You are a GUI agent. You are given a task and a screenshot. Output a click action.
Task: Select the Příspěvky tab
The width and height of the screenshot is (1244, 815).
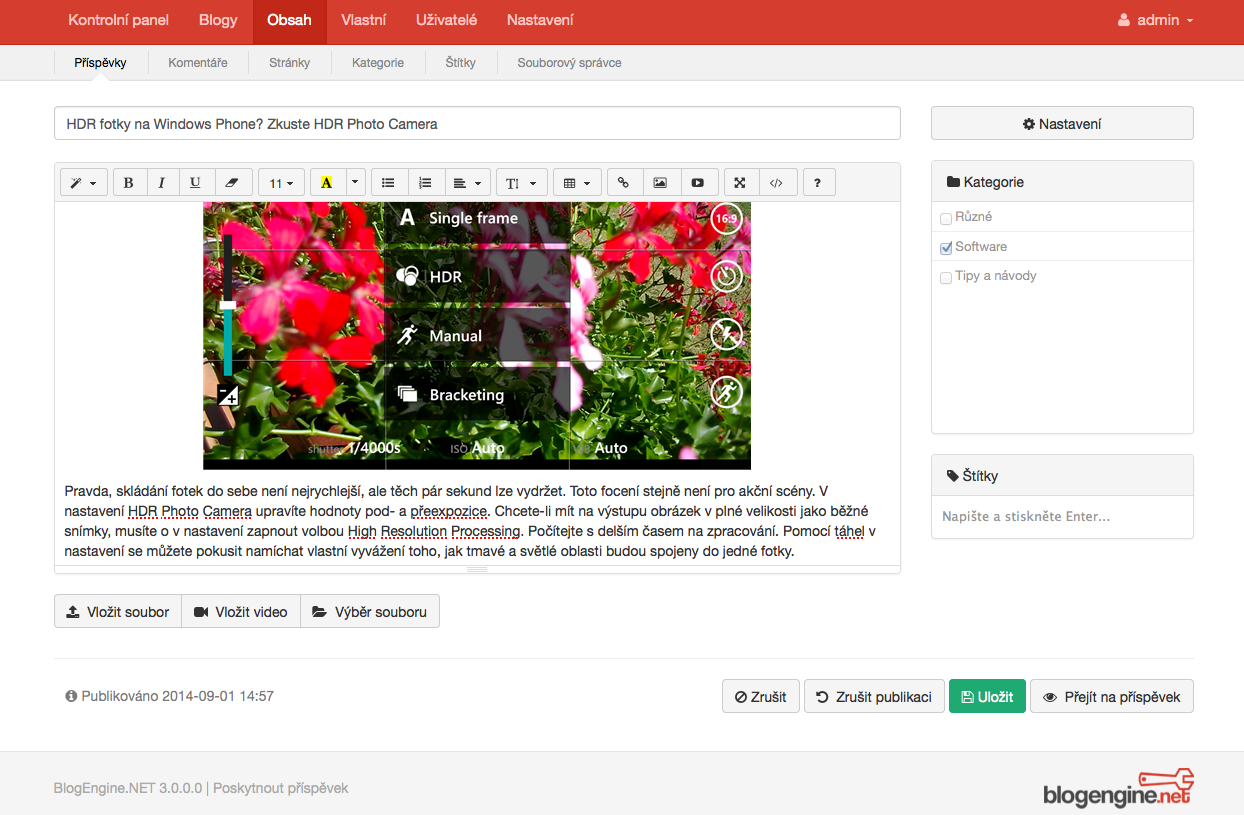[x=100, y=62]
